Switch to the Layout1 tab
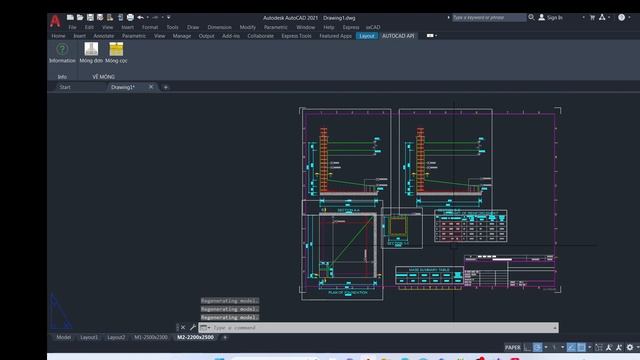Screen dimensions: 640x360 [89, 337]
